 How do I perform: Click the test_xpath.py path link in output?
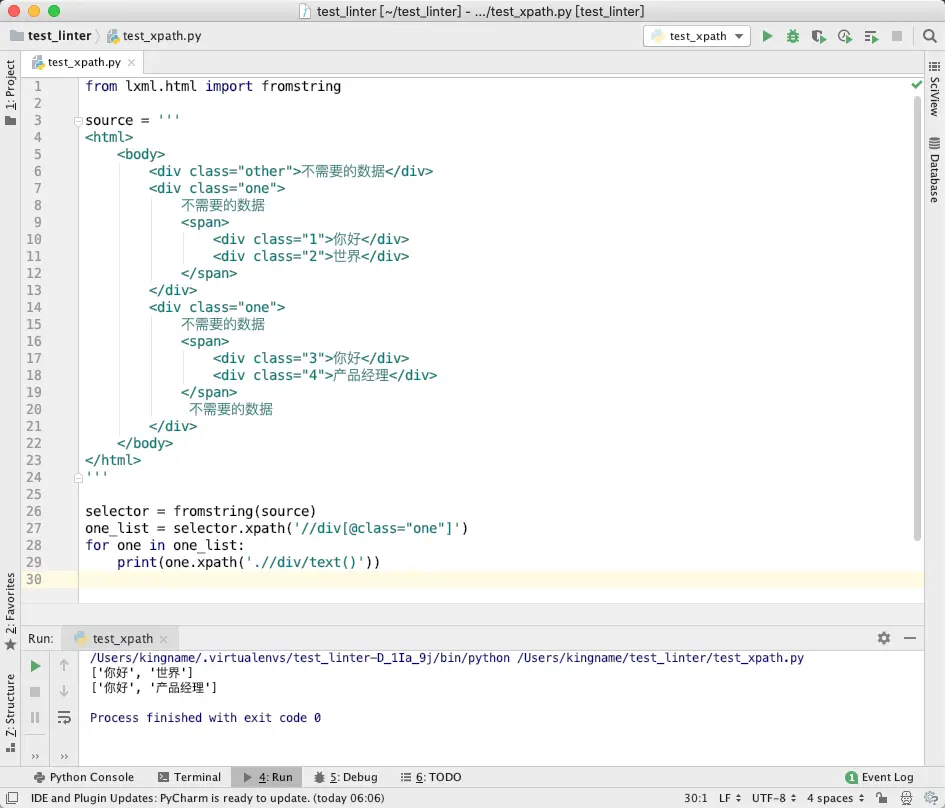coord(660,658)
